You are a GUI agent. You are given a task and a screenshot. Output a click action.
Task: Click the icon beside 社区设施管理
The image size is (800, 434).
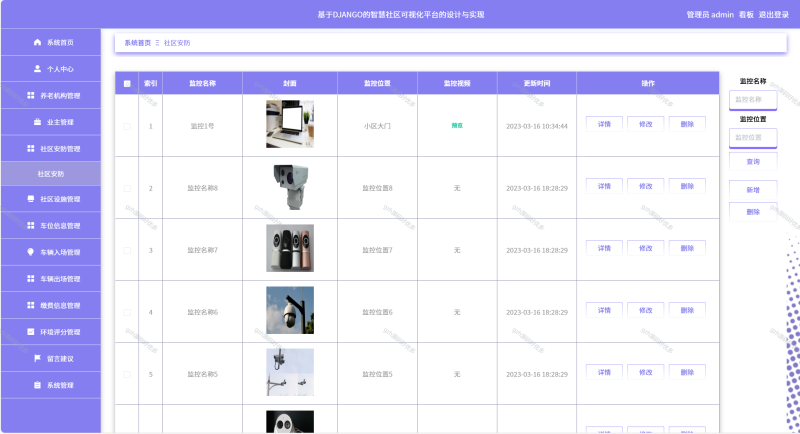pyautogui.click(x=31, y=199)
